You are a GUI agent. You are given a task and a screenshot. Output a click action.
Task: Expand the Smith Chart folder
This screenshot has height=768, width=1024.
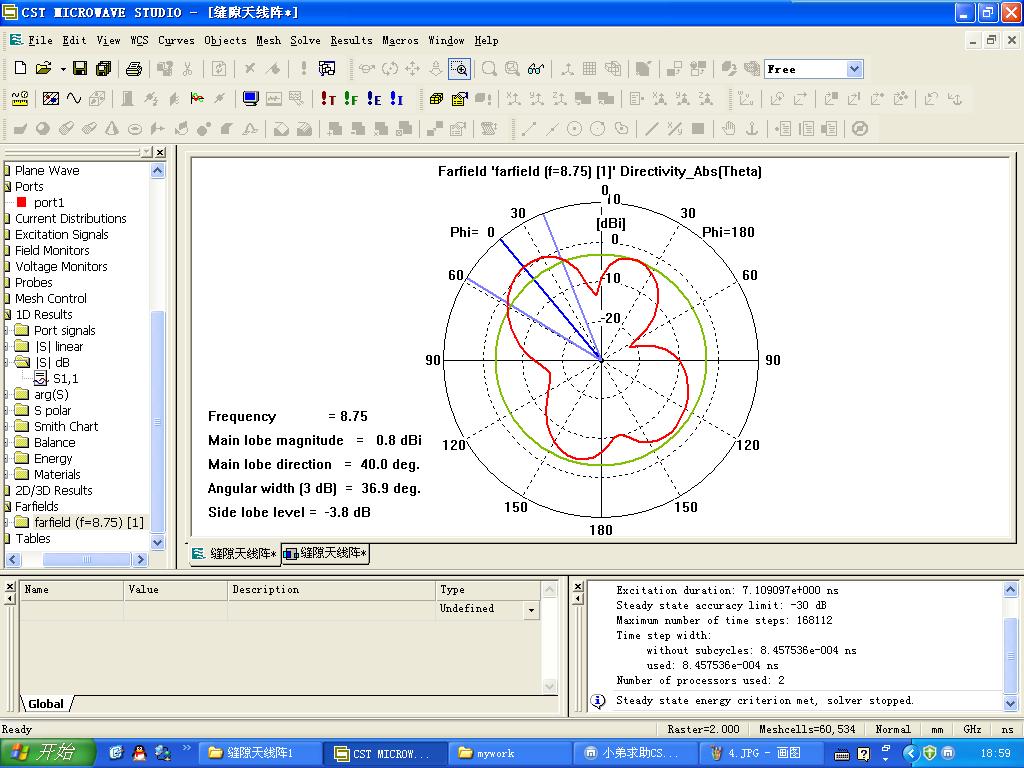coord(6,427)
